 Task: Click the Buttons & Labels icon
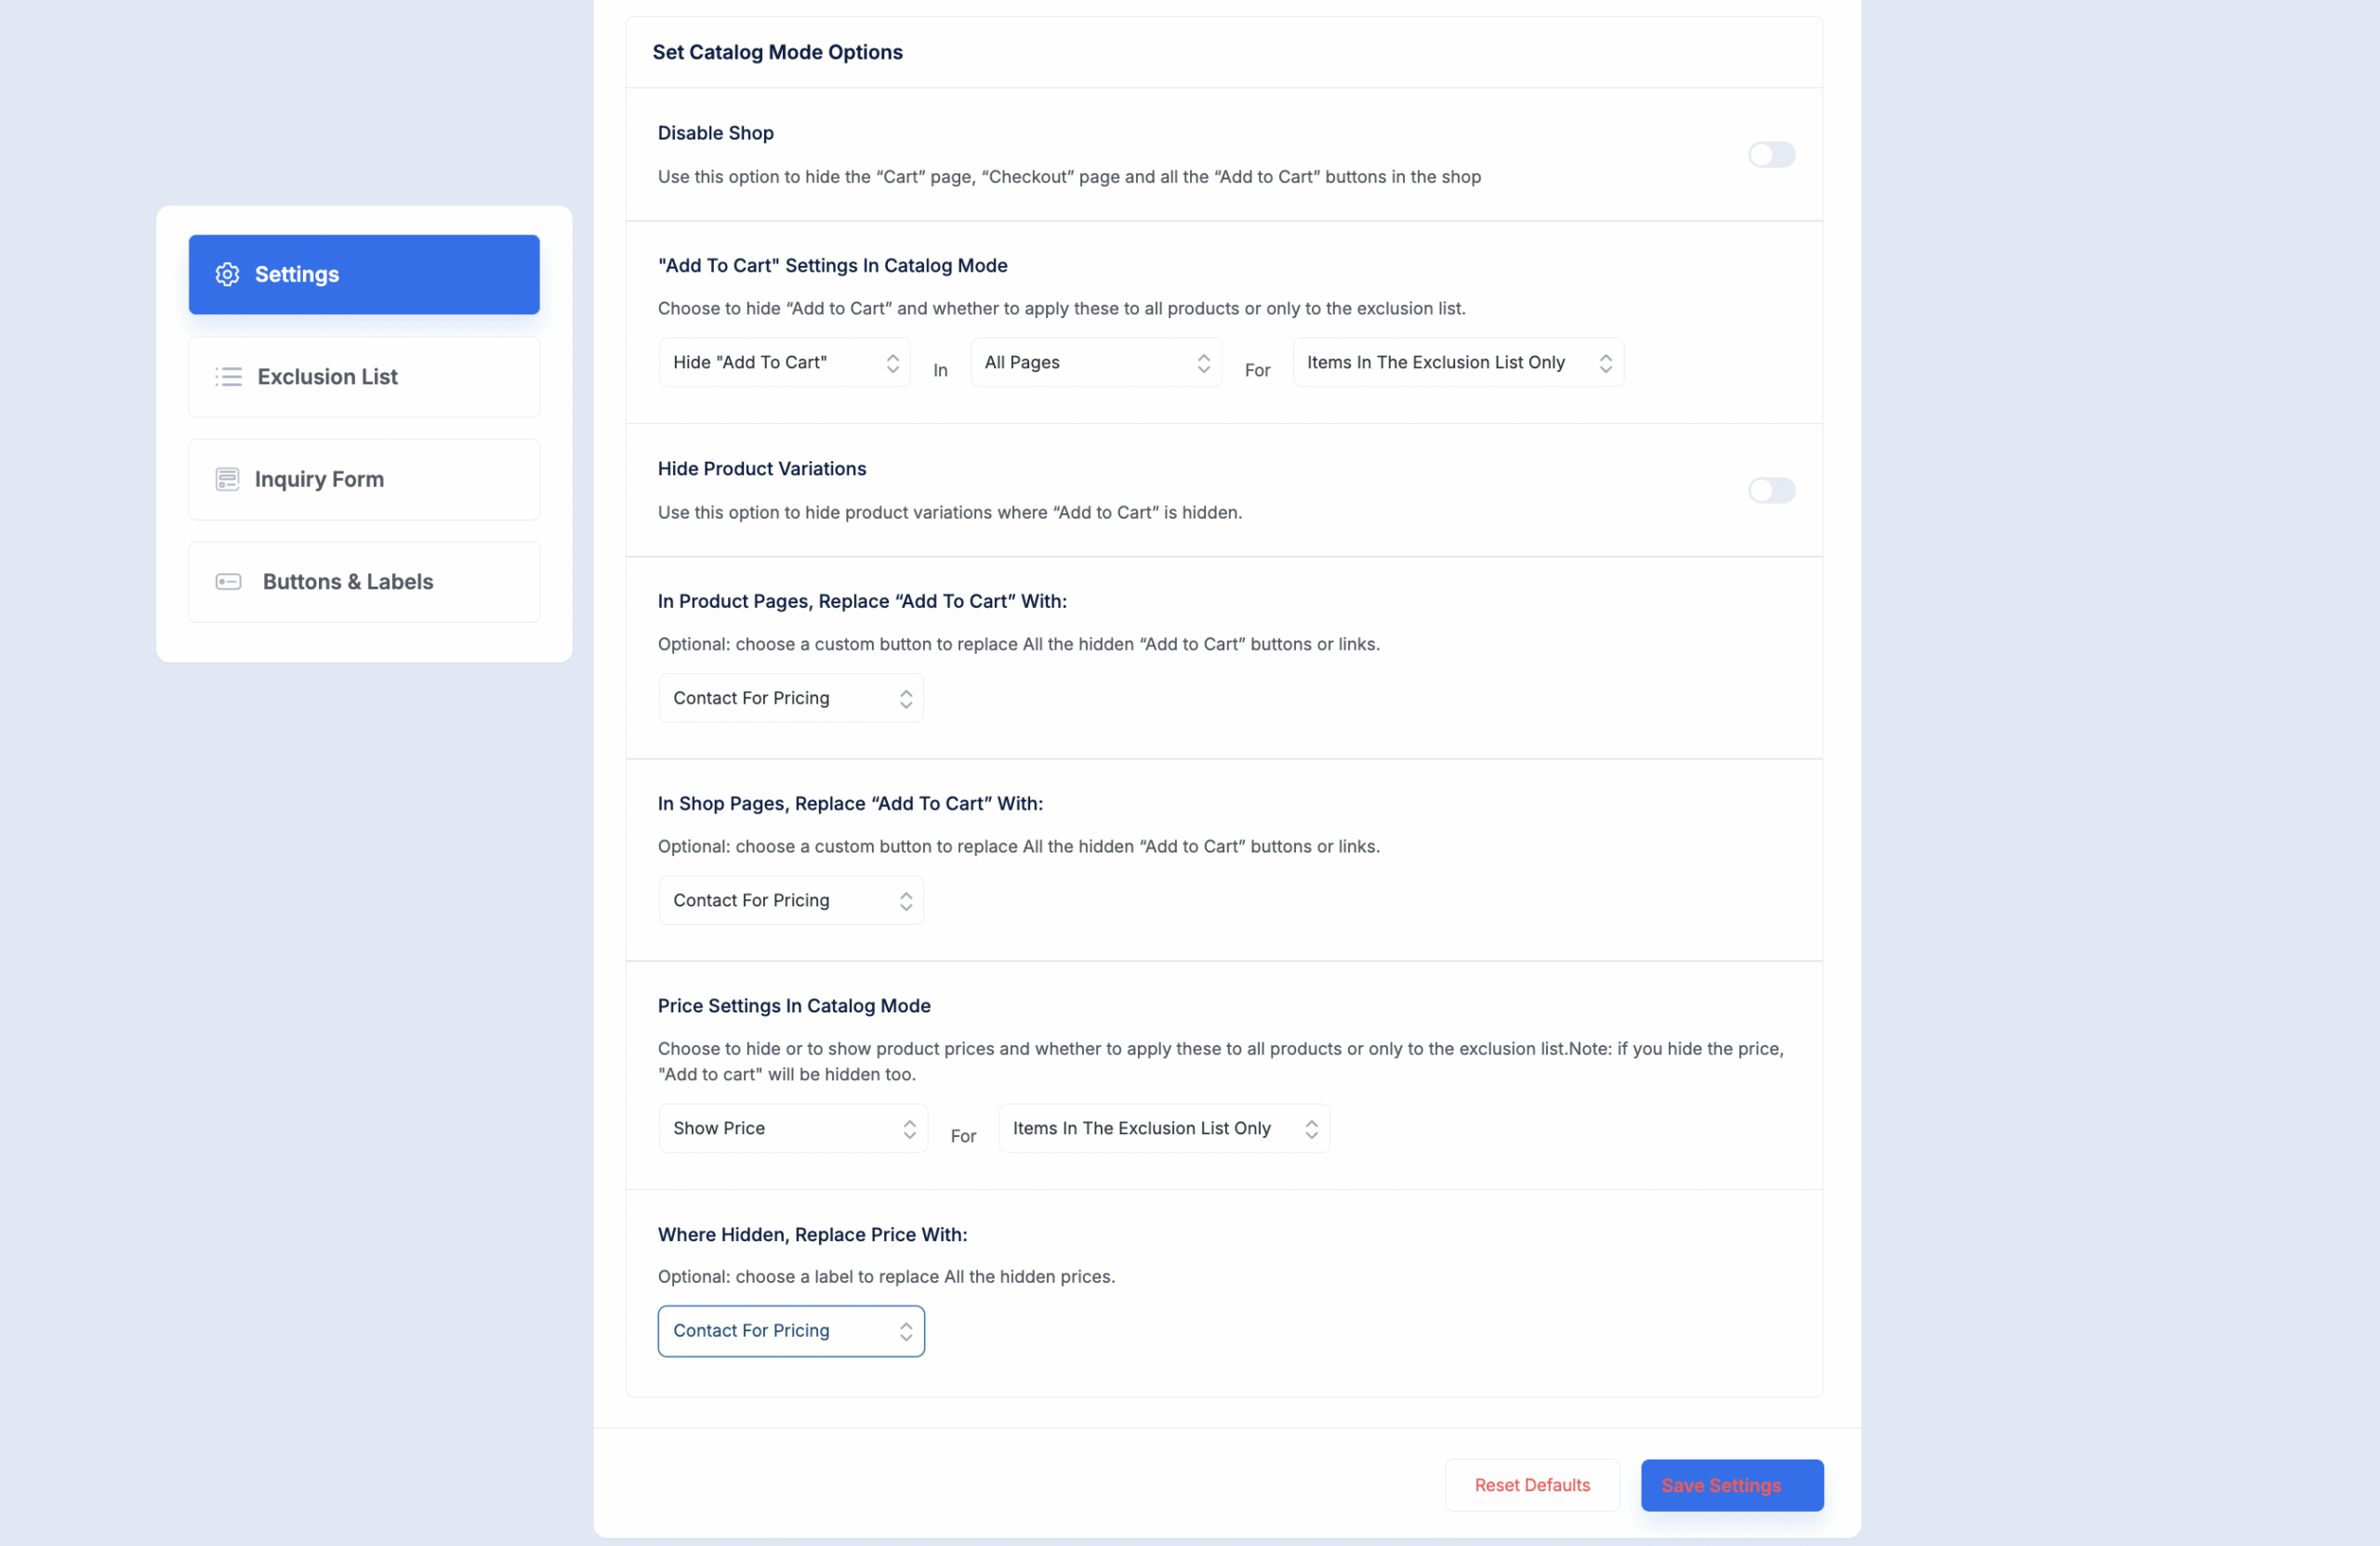point(228,582)
